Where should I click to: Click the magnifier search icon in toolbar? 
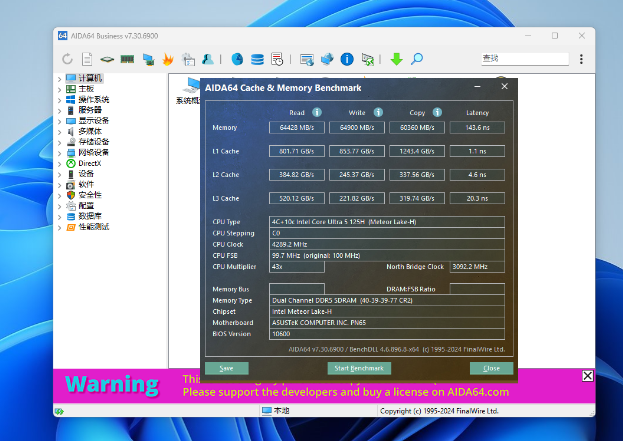click(417, 59)
